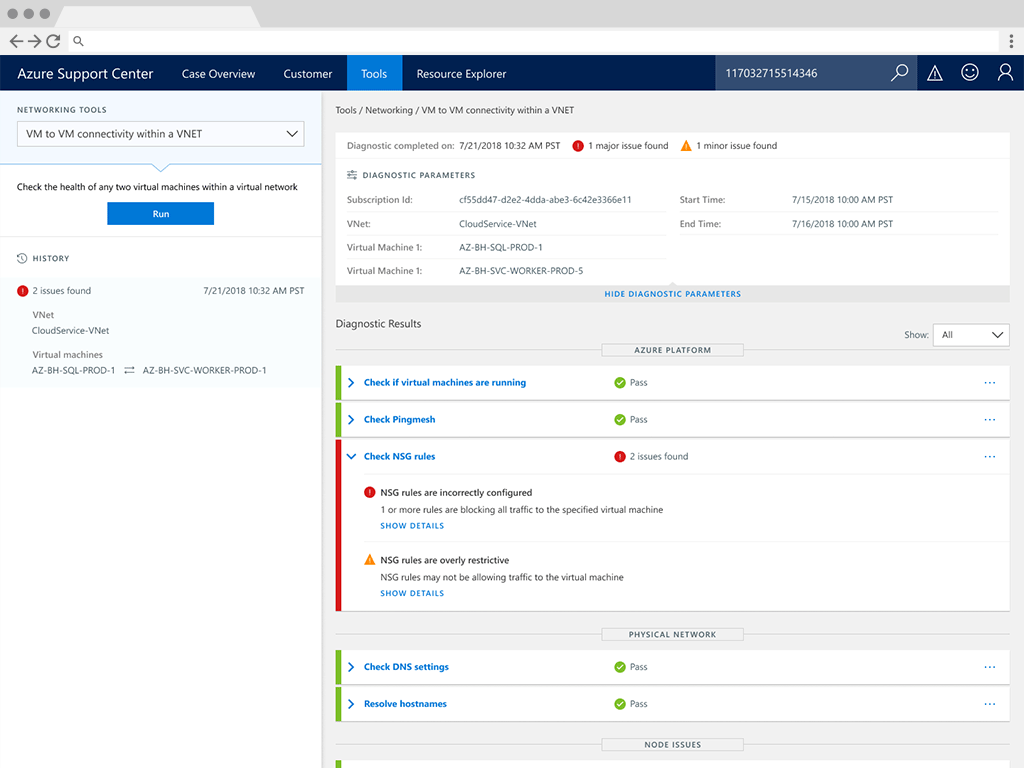The image size is (1024, 768).
Task: Click the Node Issues section label
Action: (673, 744)
